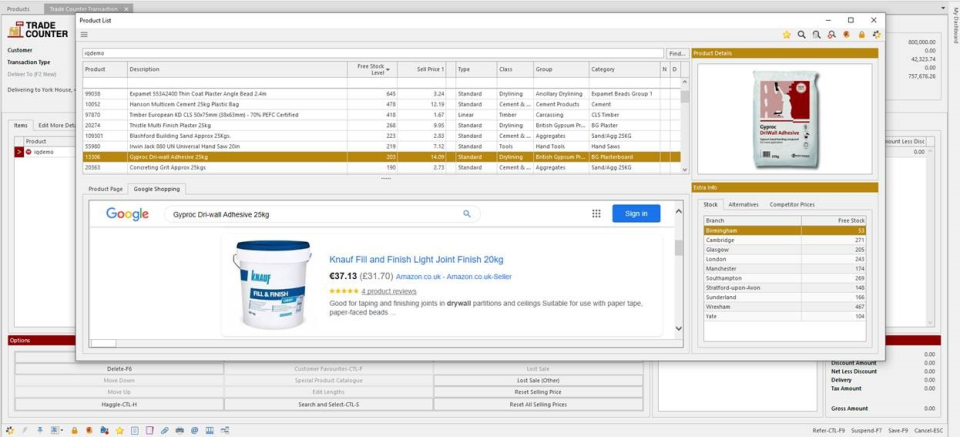Image resolution: width=960 pixels, height=437 pixels.
Task: Click the plain magnifier search icon in Product List toolbar
Action: click(801, 35)
